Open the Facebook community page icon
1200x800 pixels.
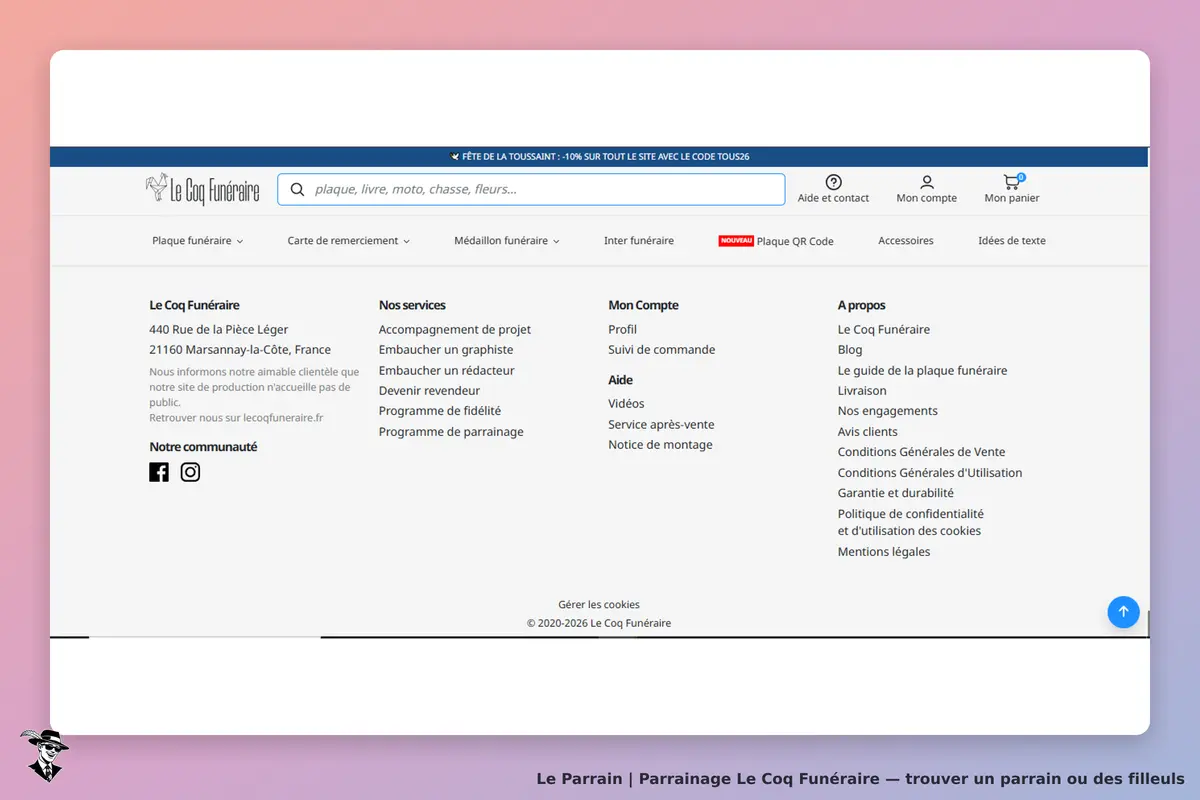159,472
